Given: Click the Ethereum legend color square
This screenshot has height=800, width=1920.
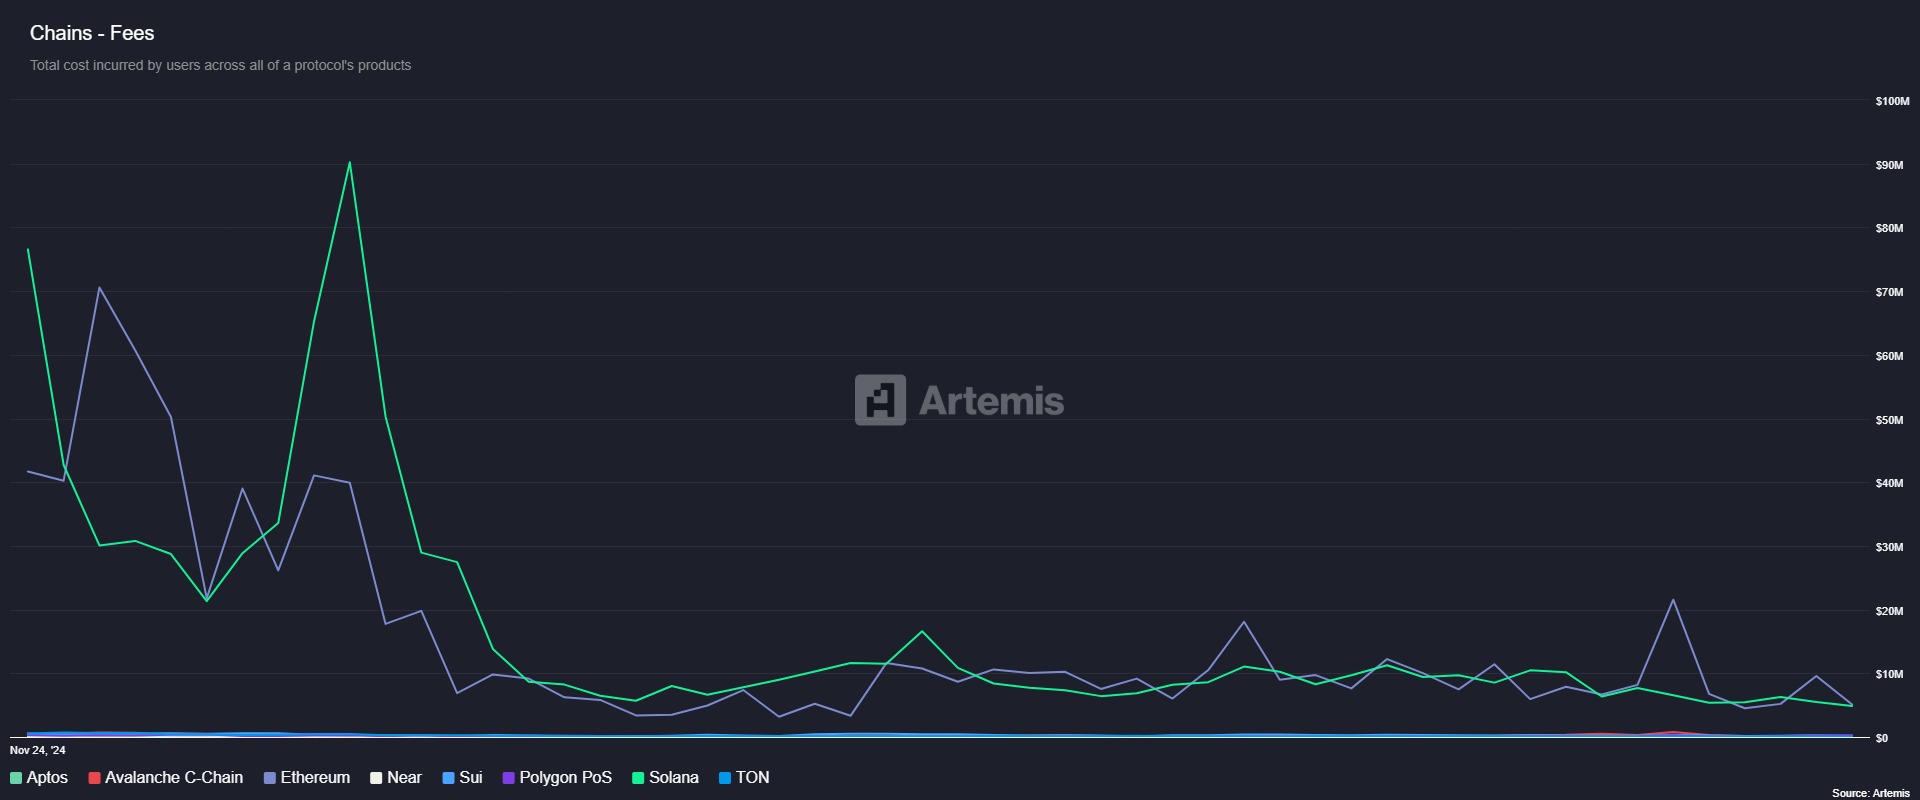Looking at the screenshot, I should pos(270,778).
